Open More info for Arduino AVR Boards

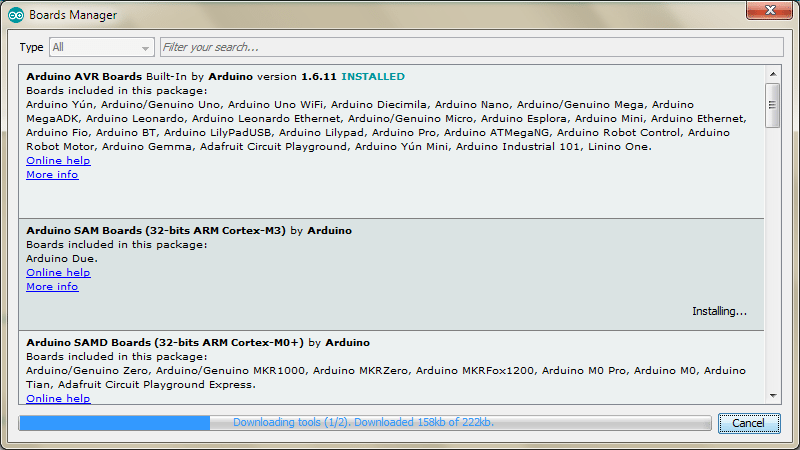tap(52, 175)
